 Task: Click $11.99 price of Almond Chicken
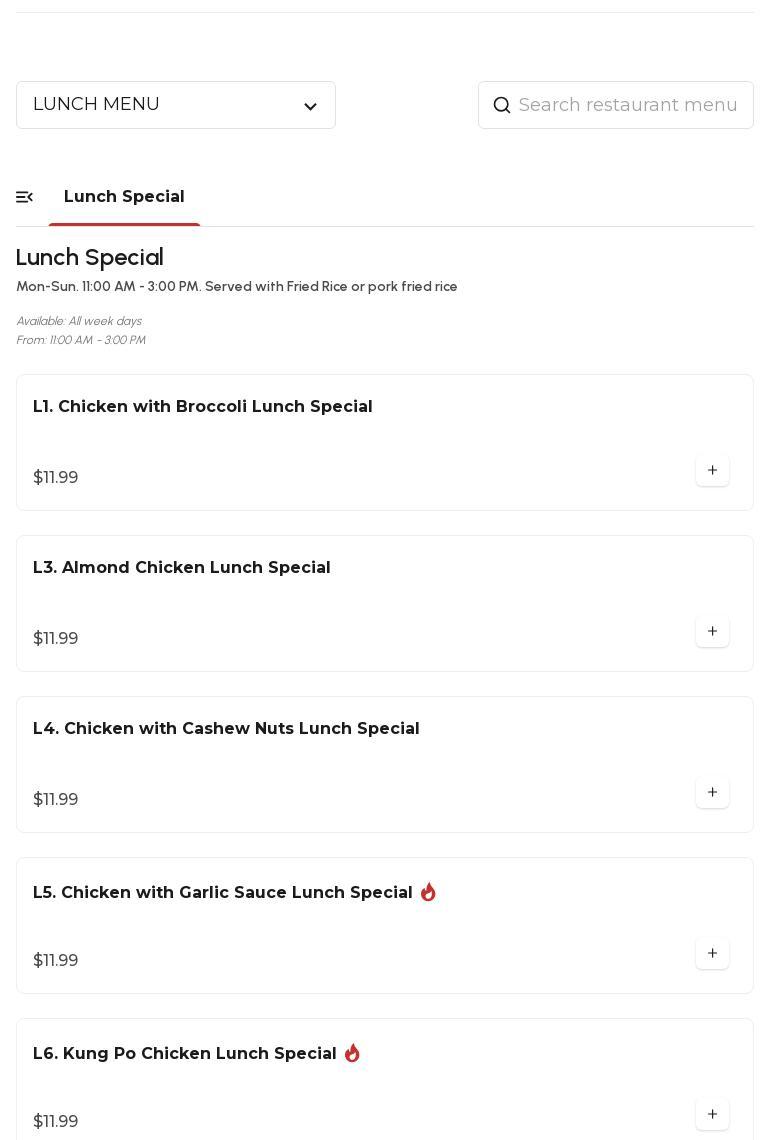[56, 639]
